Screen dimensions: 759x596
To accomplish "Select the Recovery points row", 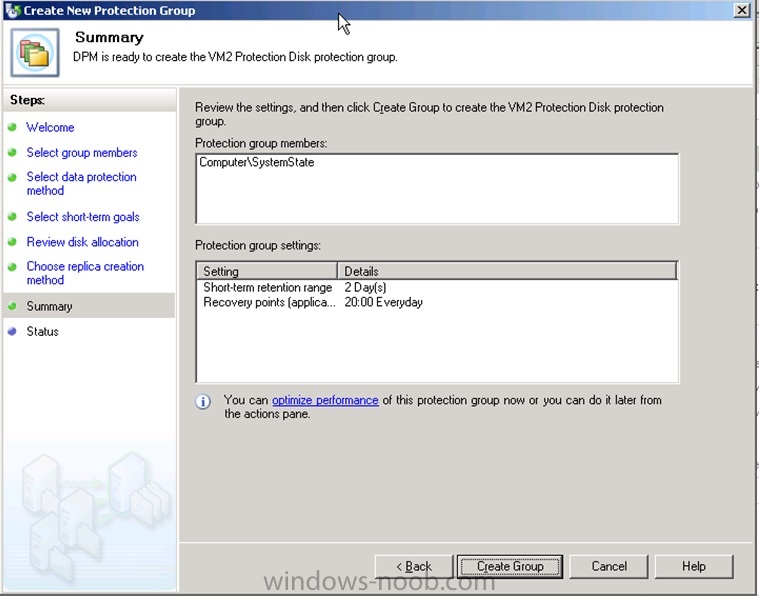I will point(437,303).
